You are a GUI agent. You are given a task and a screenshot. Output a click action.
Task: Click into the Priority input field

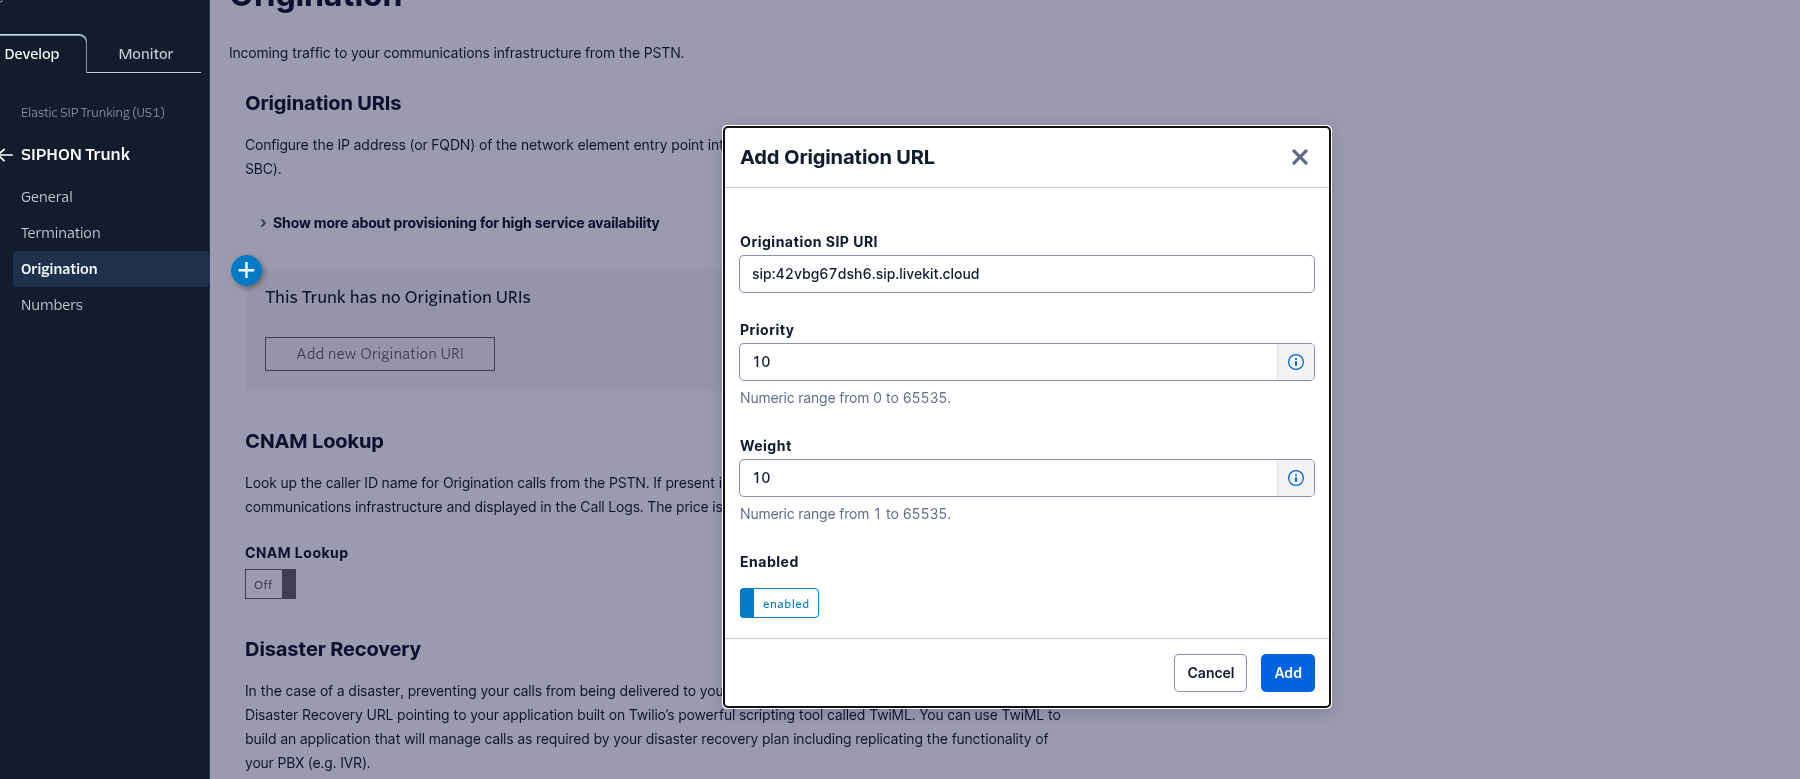click(1008, 362)
